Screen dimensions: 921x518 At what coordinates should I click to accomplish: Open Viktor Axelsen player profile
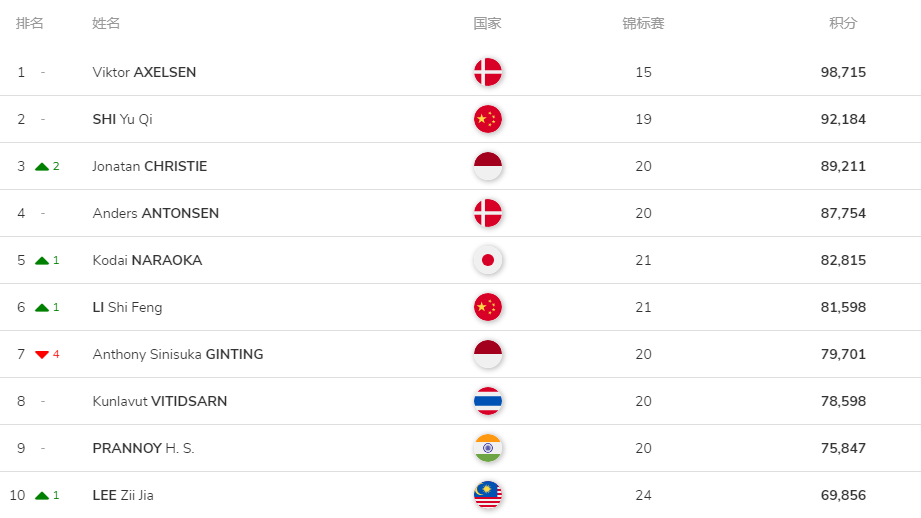click(144, 72)
